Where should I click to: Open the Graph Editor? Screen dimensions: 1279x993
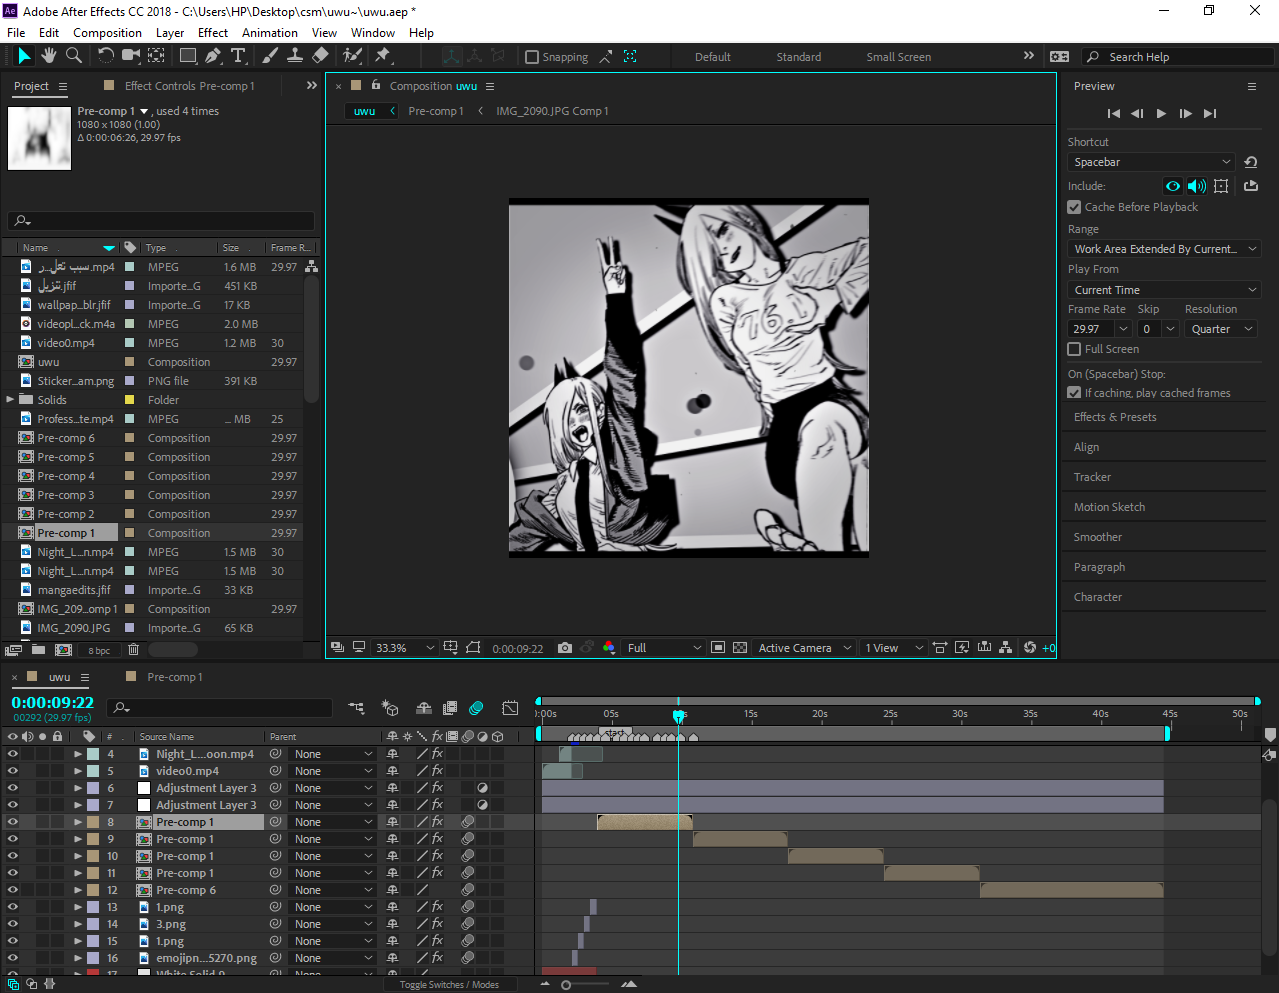point(510,708)
